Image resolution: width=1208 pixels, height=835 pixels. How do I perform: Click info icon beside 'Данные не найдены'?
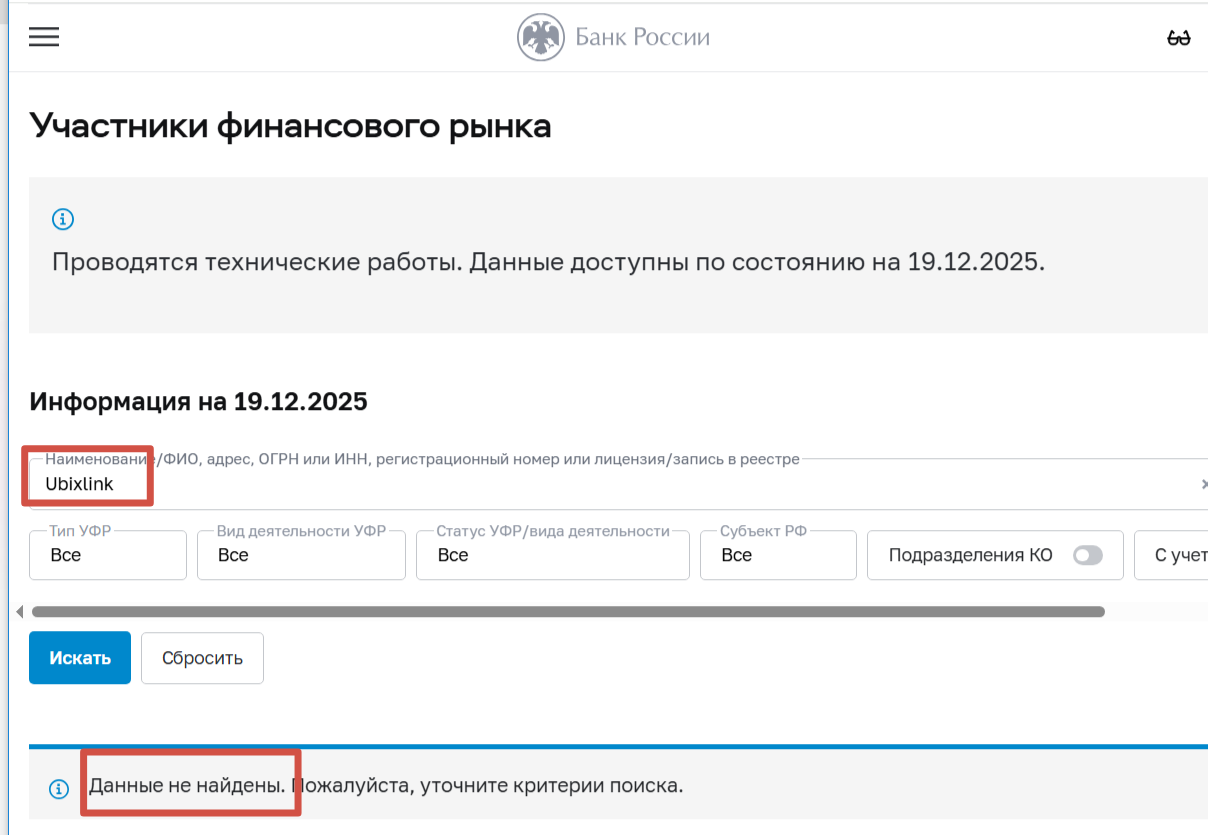59,788
